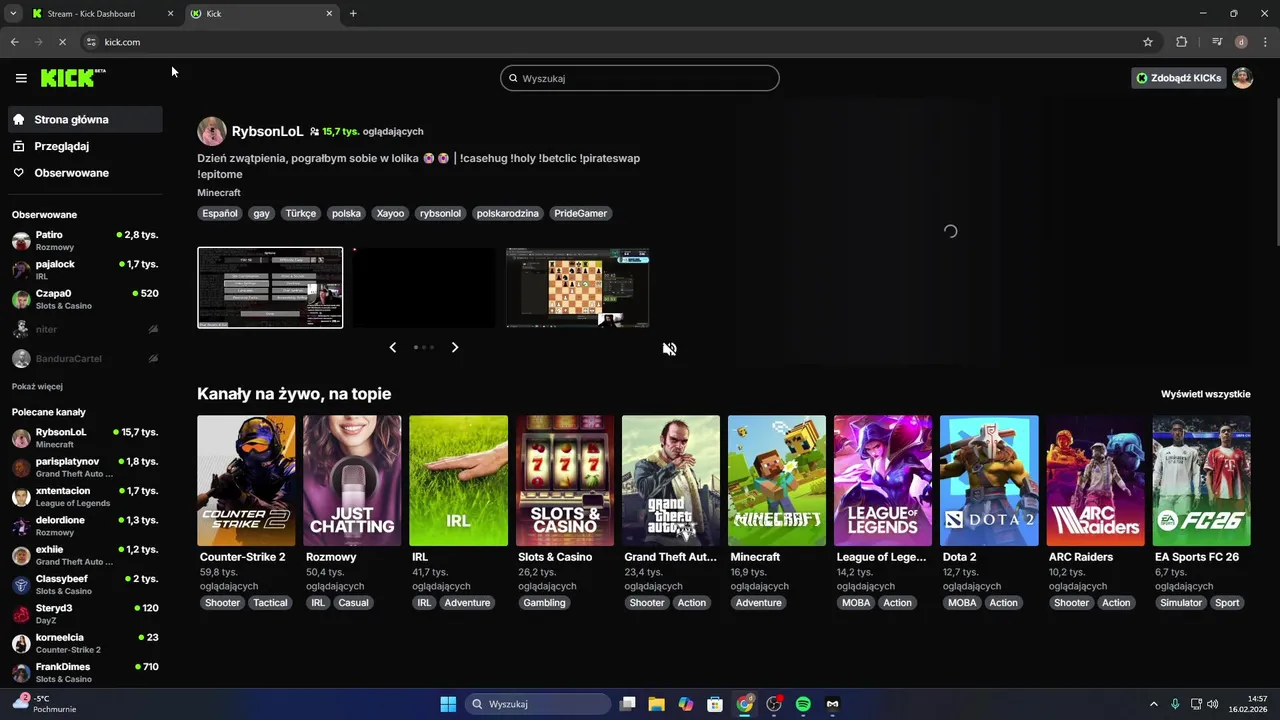
Task: Open offline channel niter
Action: click(x=85, y=329)
